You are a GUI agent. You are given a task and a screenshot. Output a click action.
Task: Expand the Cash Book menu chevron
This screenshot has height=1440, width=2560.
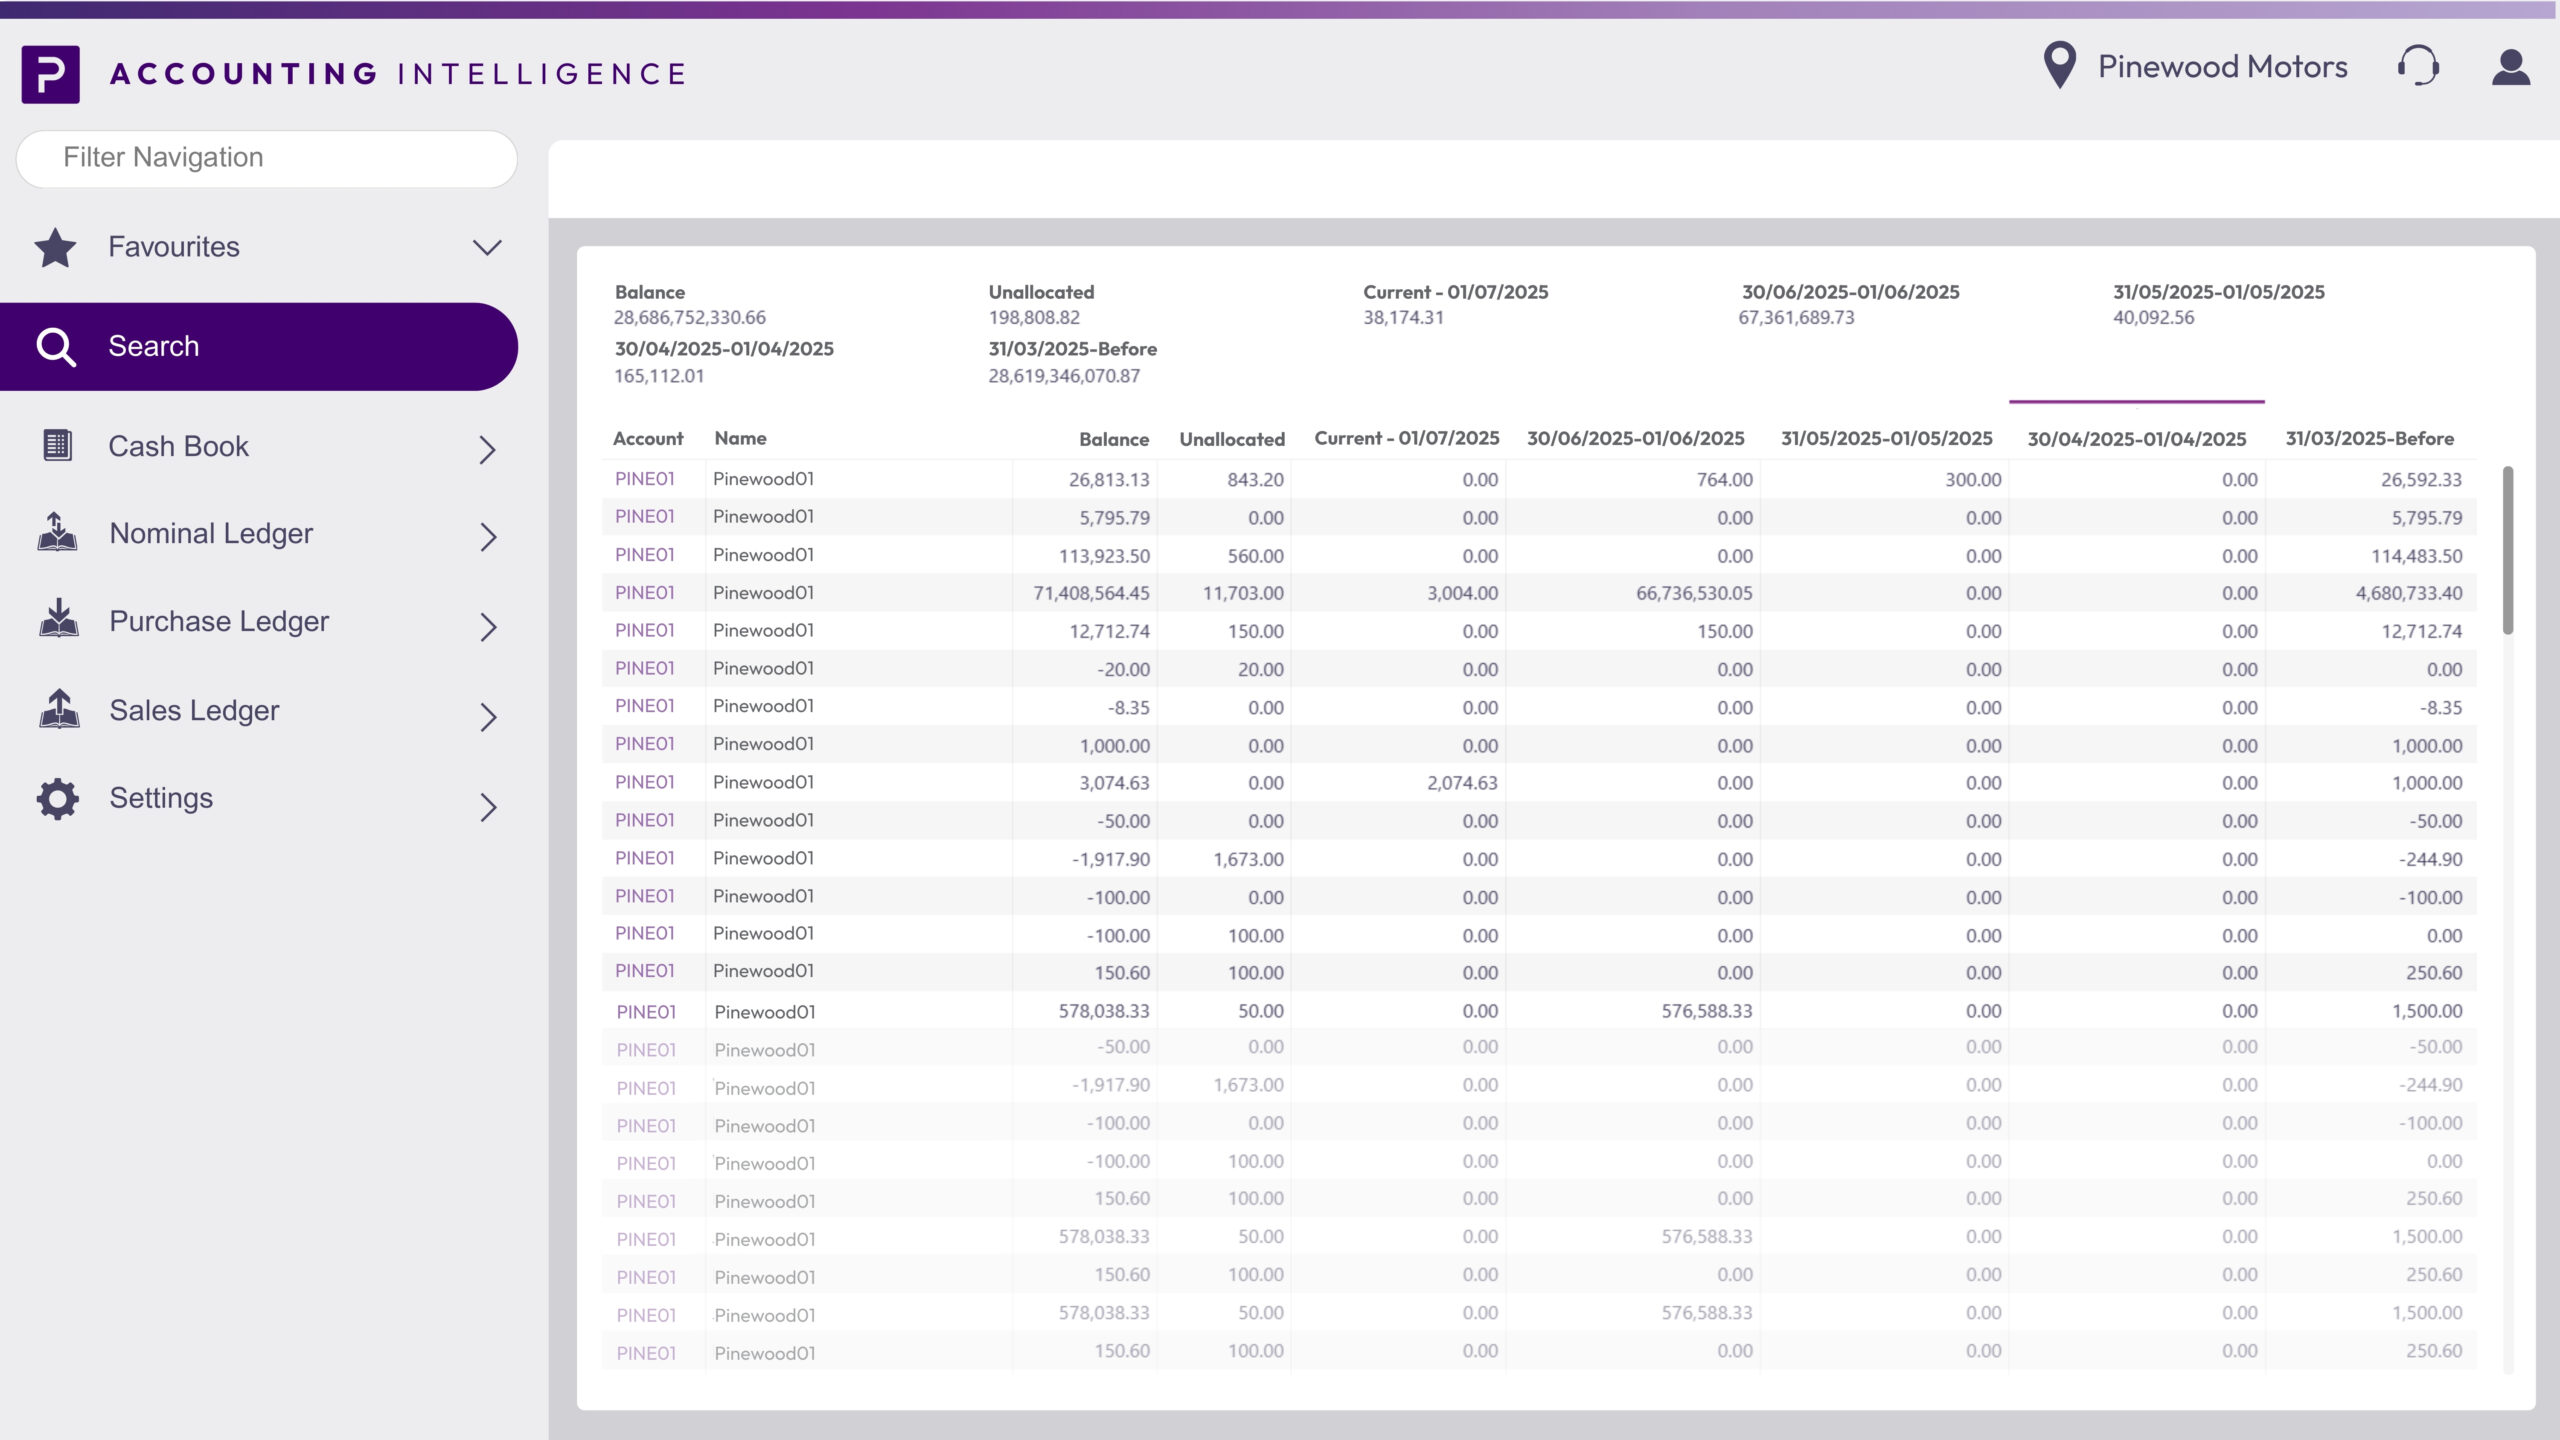click(x=487, y=451)
